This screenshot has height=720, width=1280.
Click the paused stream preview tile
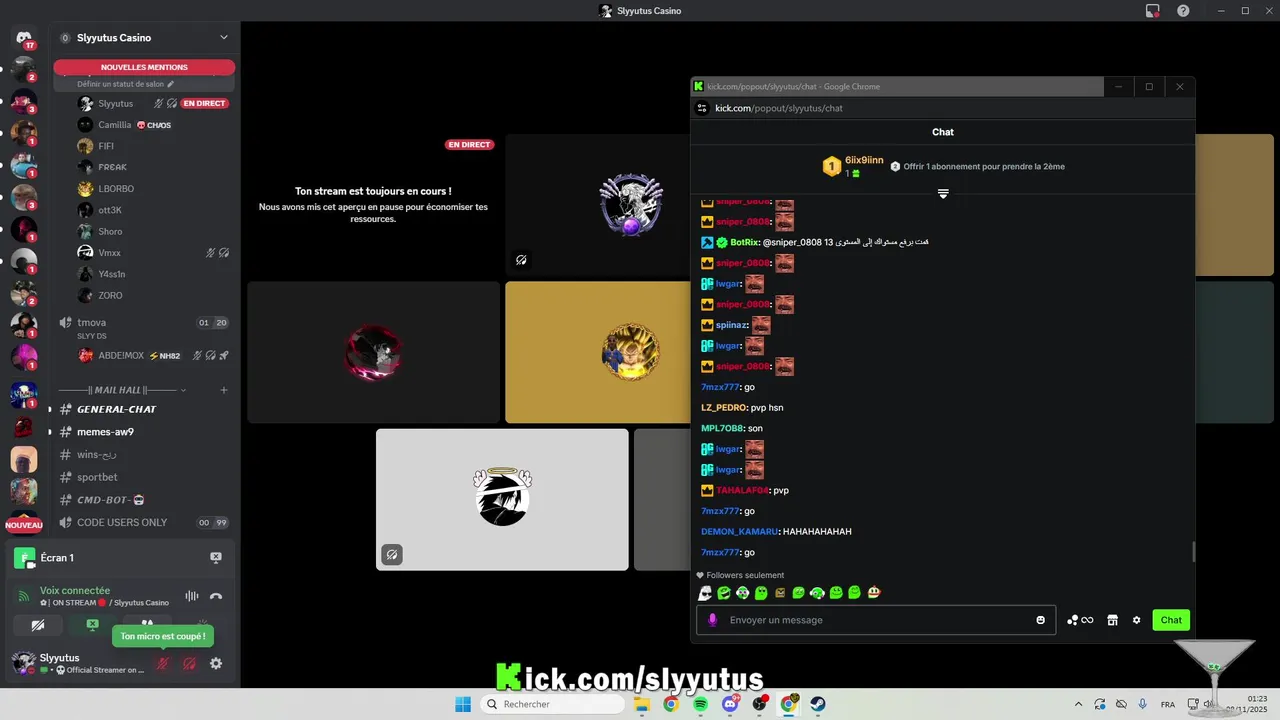coord(374,205)
